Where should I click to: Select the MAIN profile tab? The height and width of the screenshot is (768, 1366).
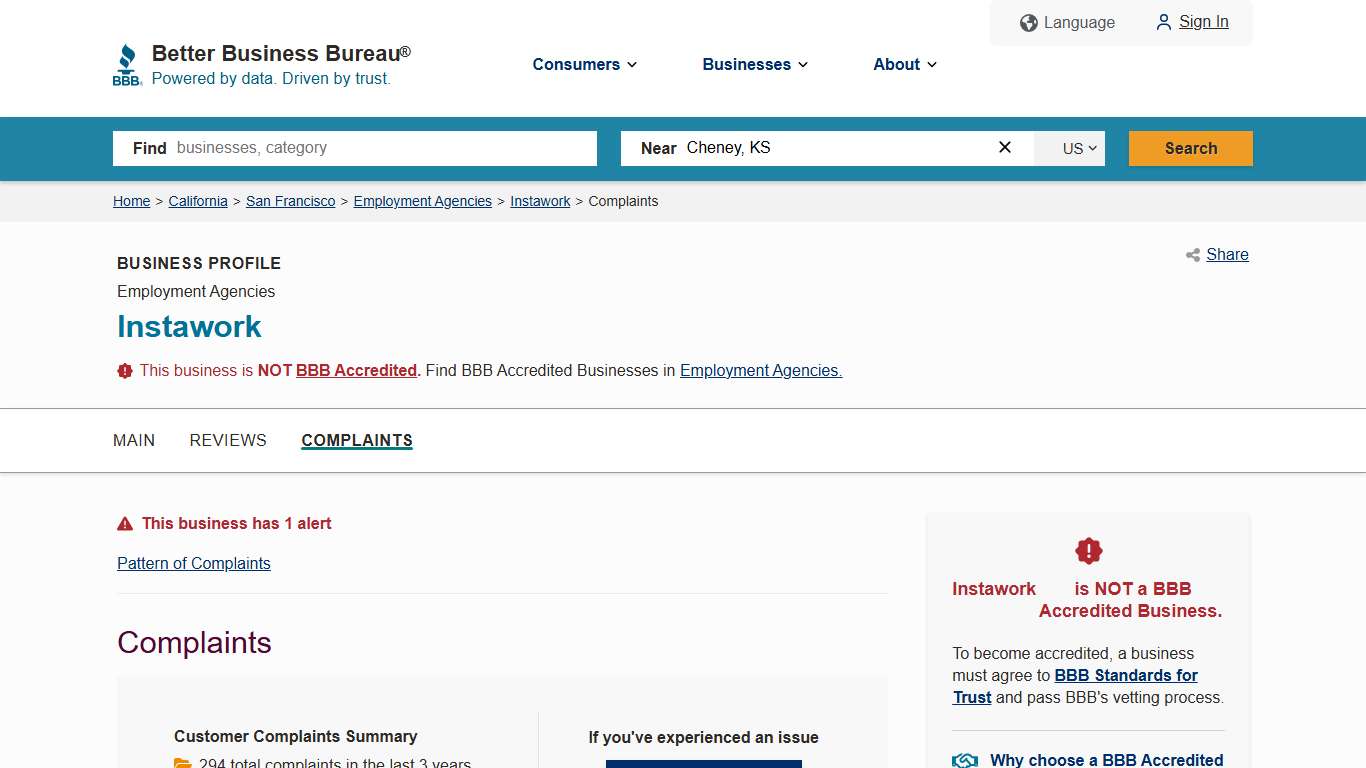134,440
